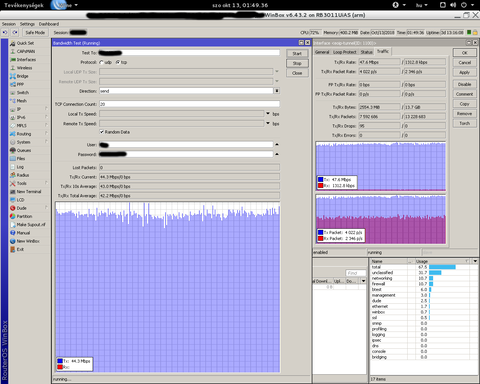Click OK in the interface window
Screen dimensions: 480x384
[465, 53]
